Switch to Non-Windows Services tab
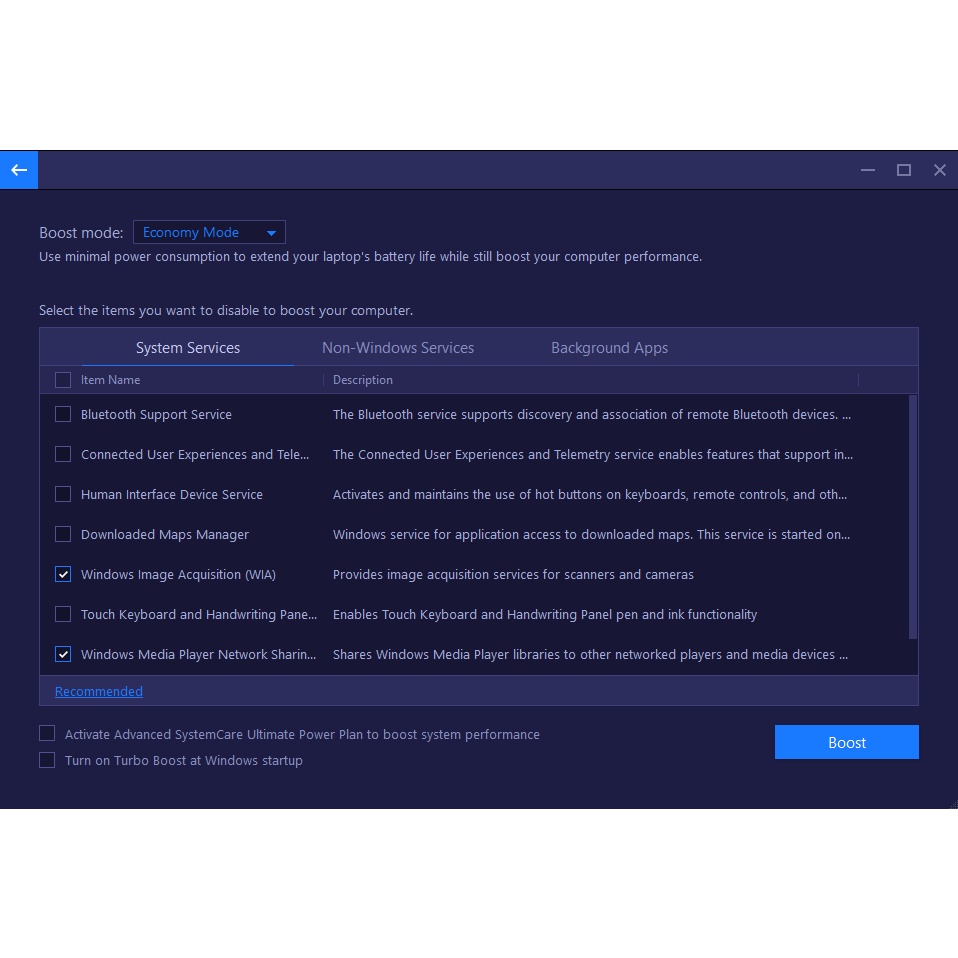 [398, 348]
